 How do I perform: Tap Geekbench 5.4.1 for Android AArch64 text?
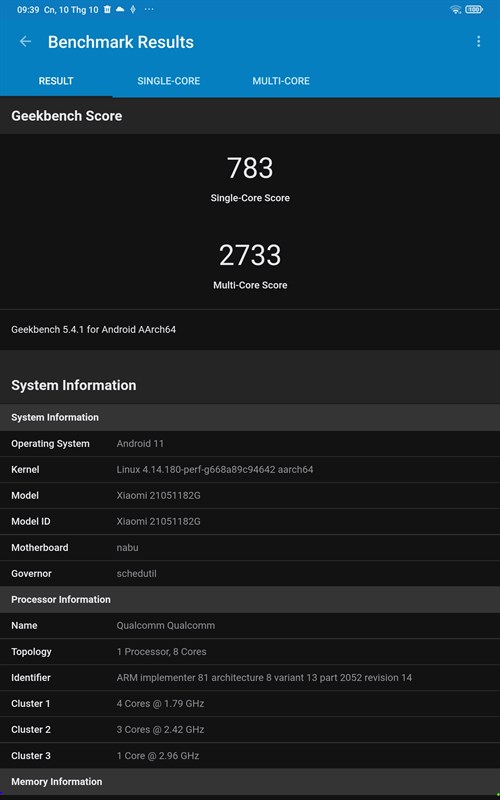point(93,330)
